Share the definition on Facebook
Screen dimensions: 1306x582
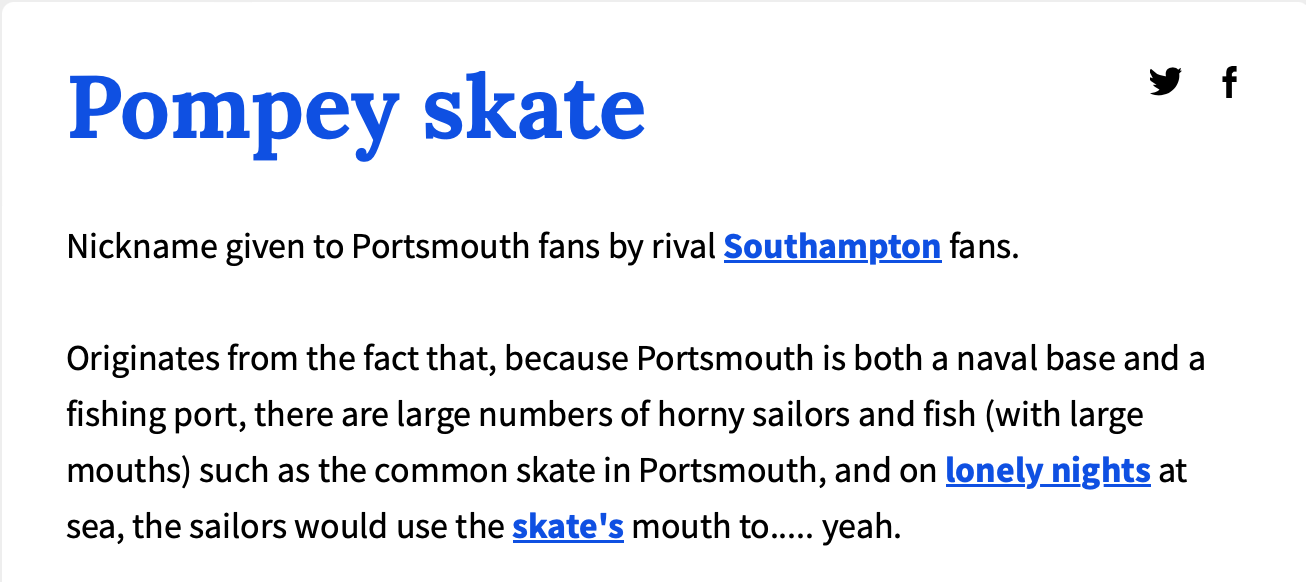pos(1230,81)
